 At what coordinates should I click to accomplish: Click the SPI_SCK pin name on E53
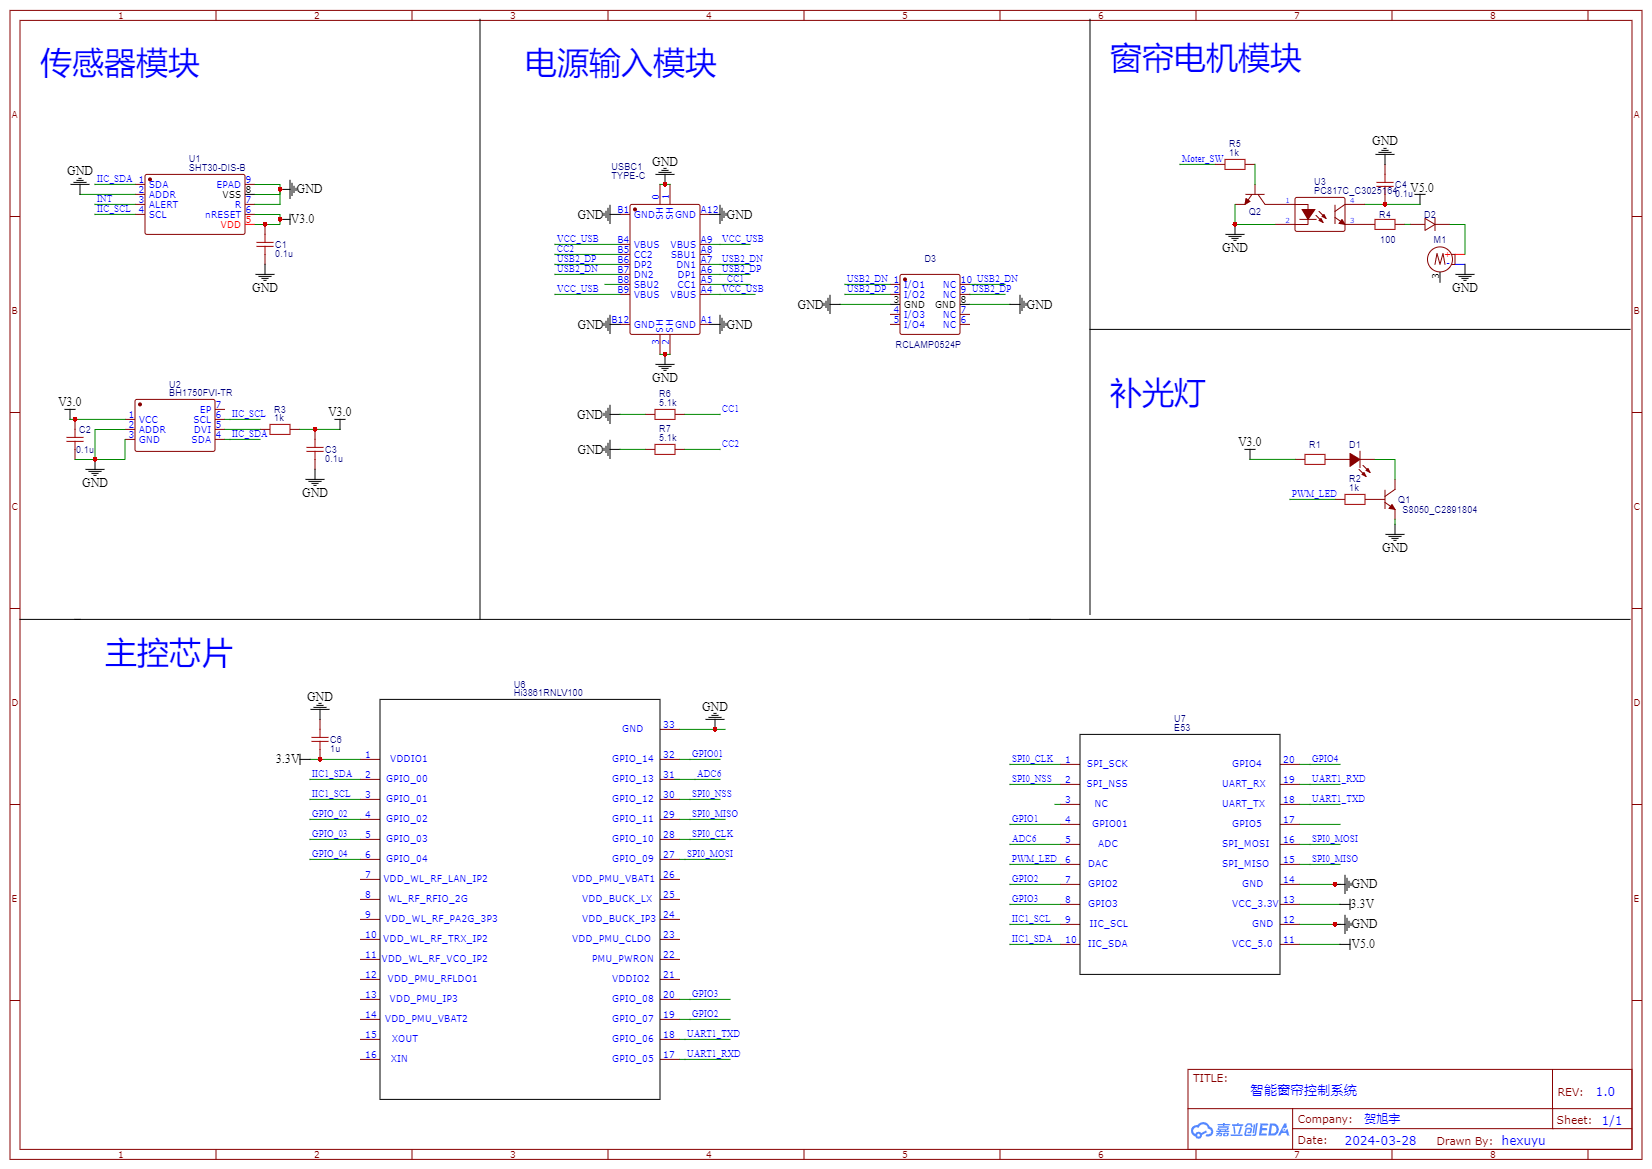[1107, 764]
